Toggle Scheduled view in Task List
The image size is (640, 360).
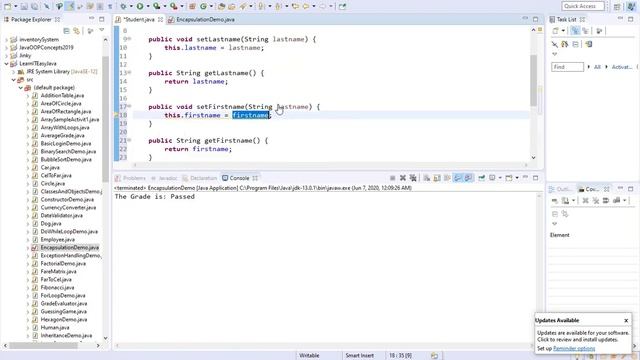point(585,31)
